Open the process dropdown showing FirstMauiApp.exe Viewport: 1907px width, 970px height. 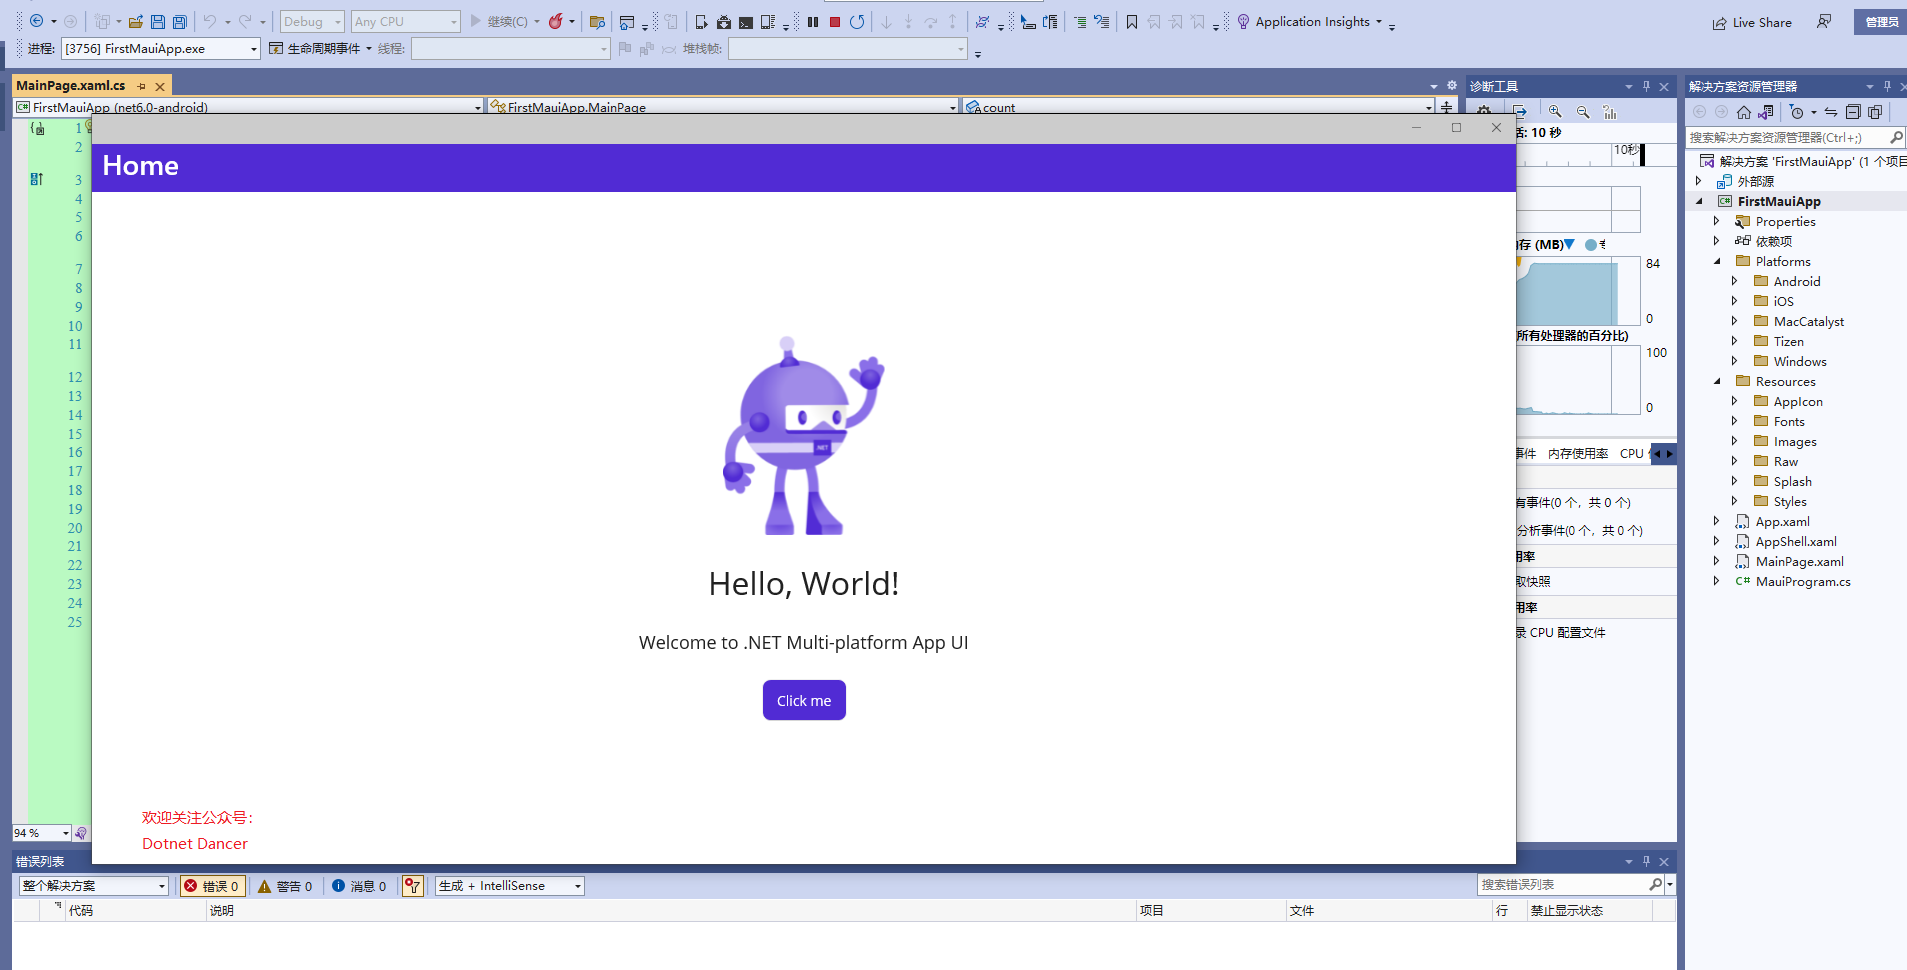(x=253, y=49)
